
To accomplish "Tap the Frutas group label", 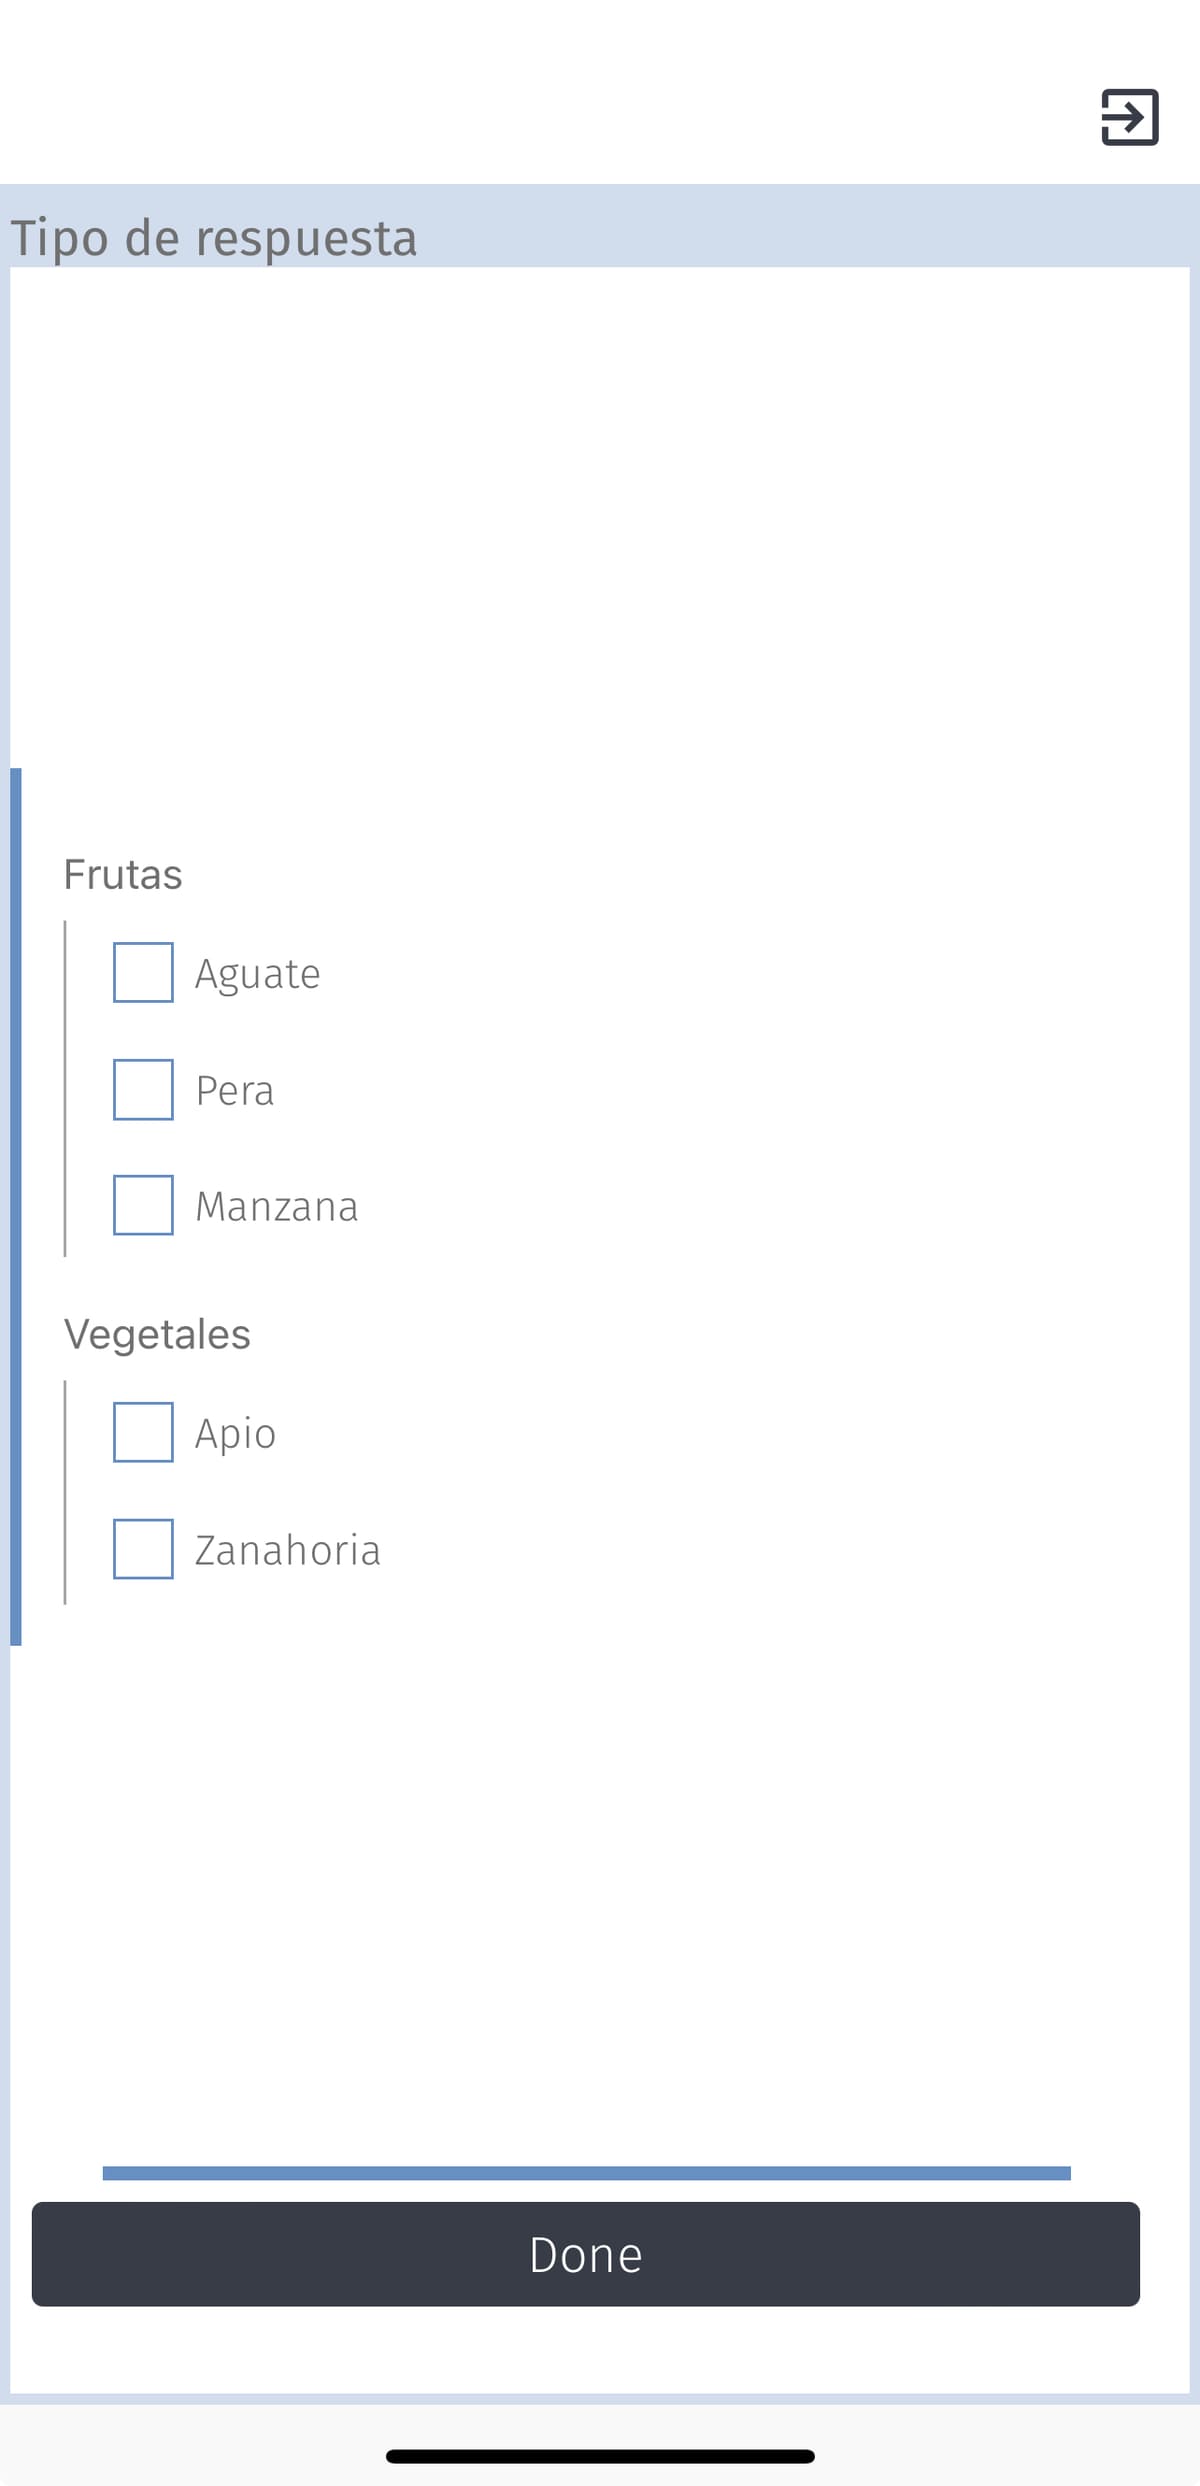I will tap(123, 873).
